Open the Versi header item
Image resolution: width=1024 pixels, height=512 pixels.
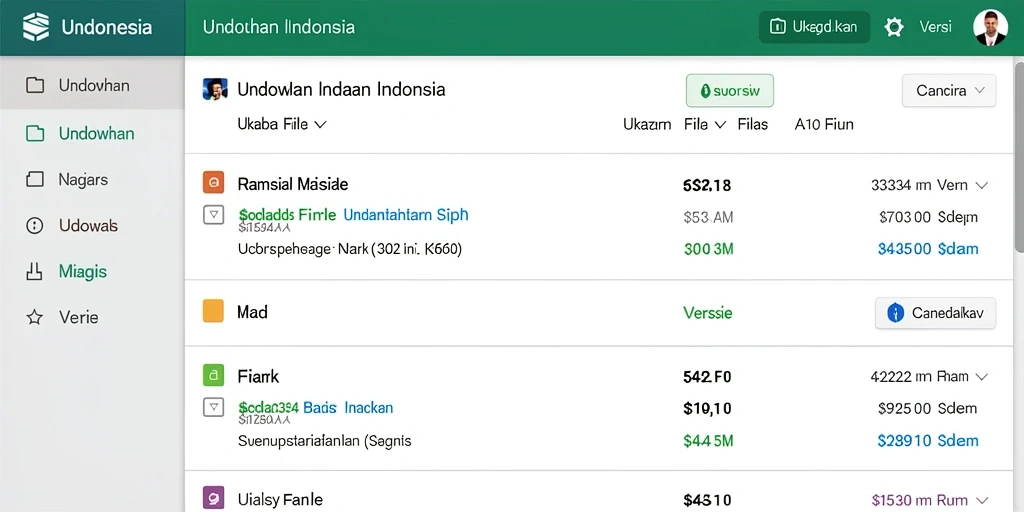point(935,27)
